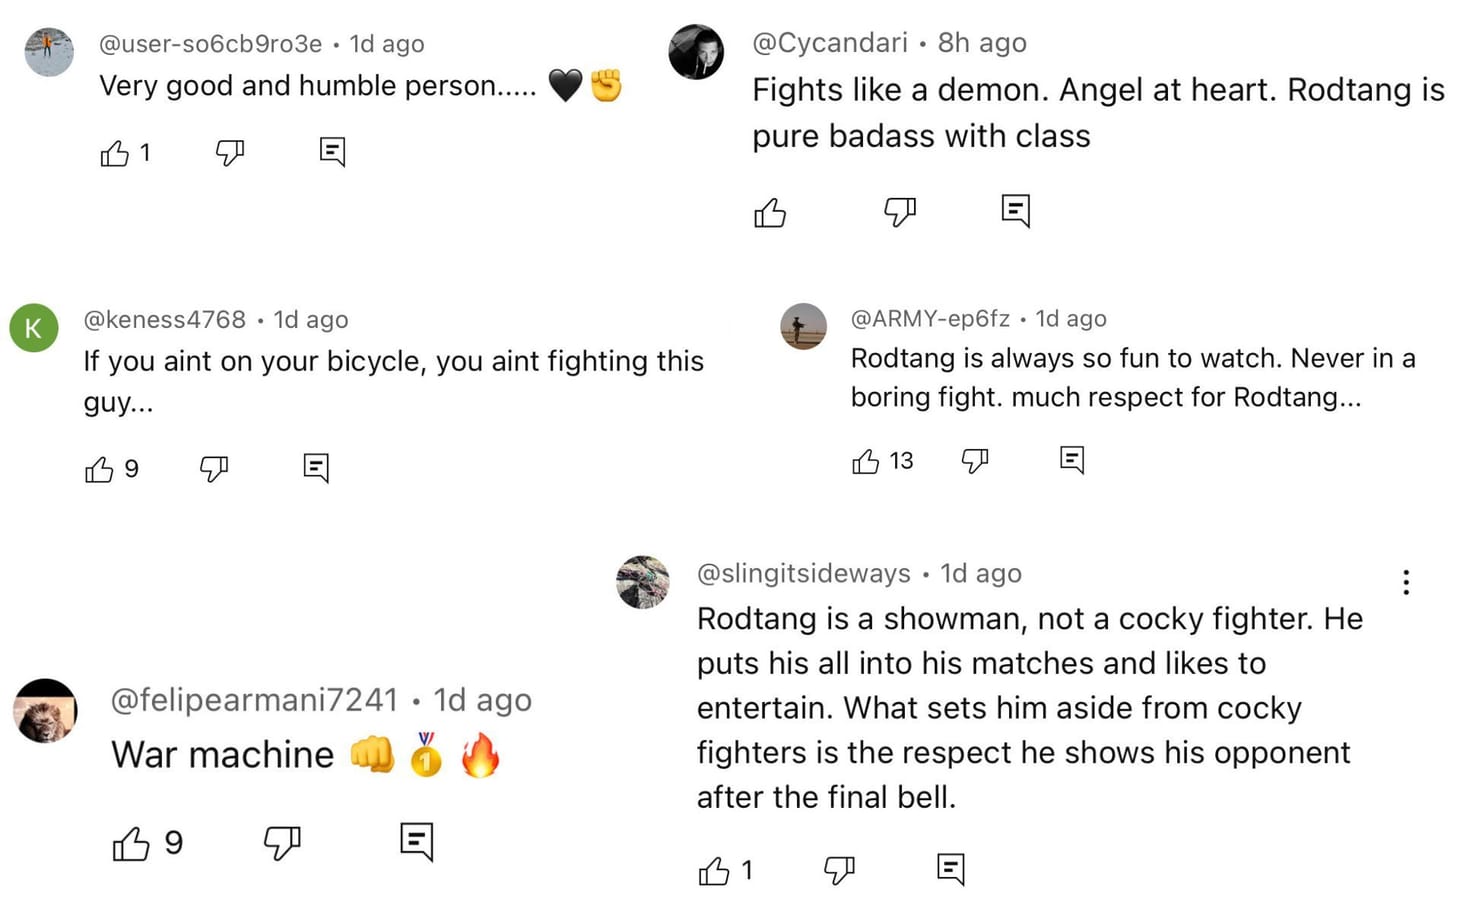The height and width of the screenshot is (913, 1460).
Task: Click @ARMY-ep6fz's avatar
Action: tap(803, 326)
